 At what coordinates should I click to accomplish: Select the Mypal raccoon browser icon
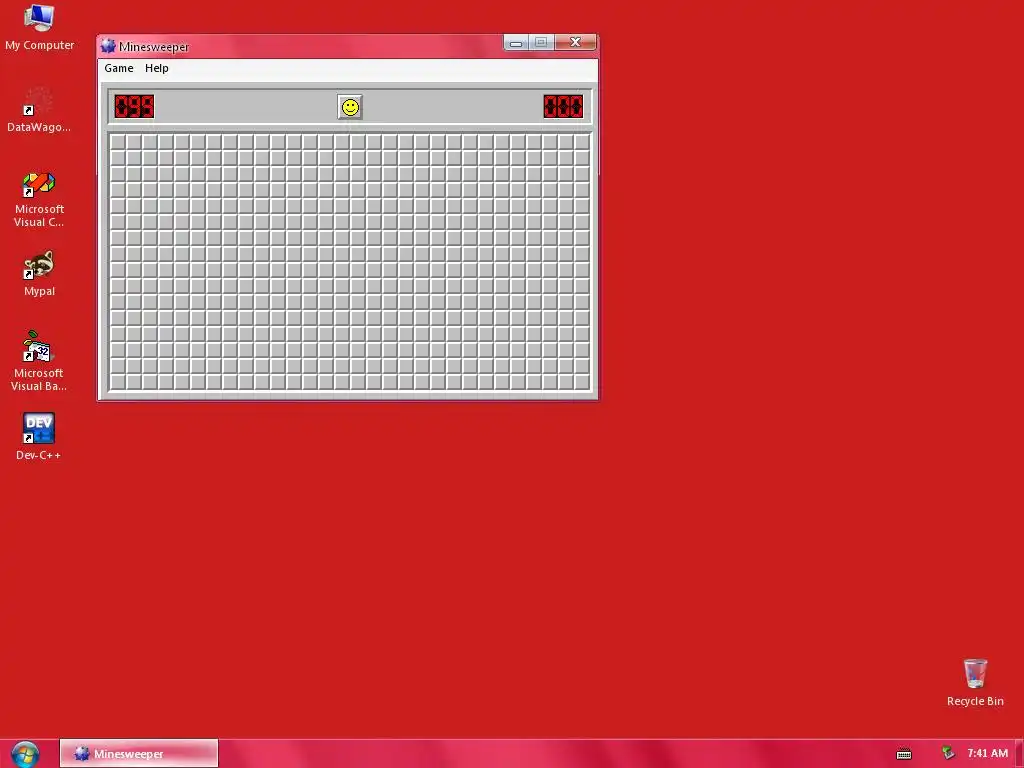click(x=39, y=274)
